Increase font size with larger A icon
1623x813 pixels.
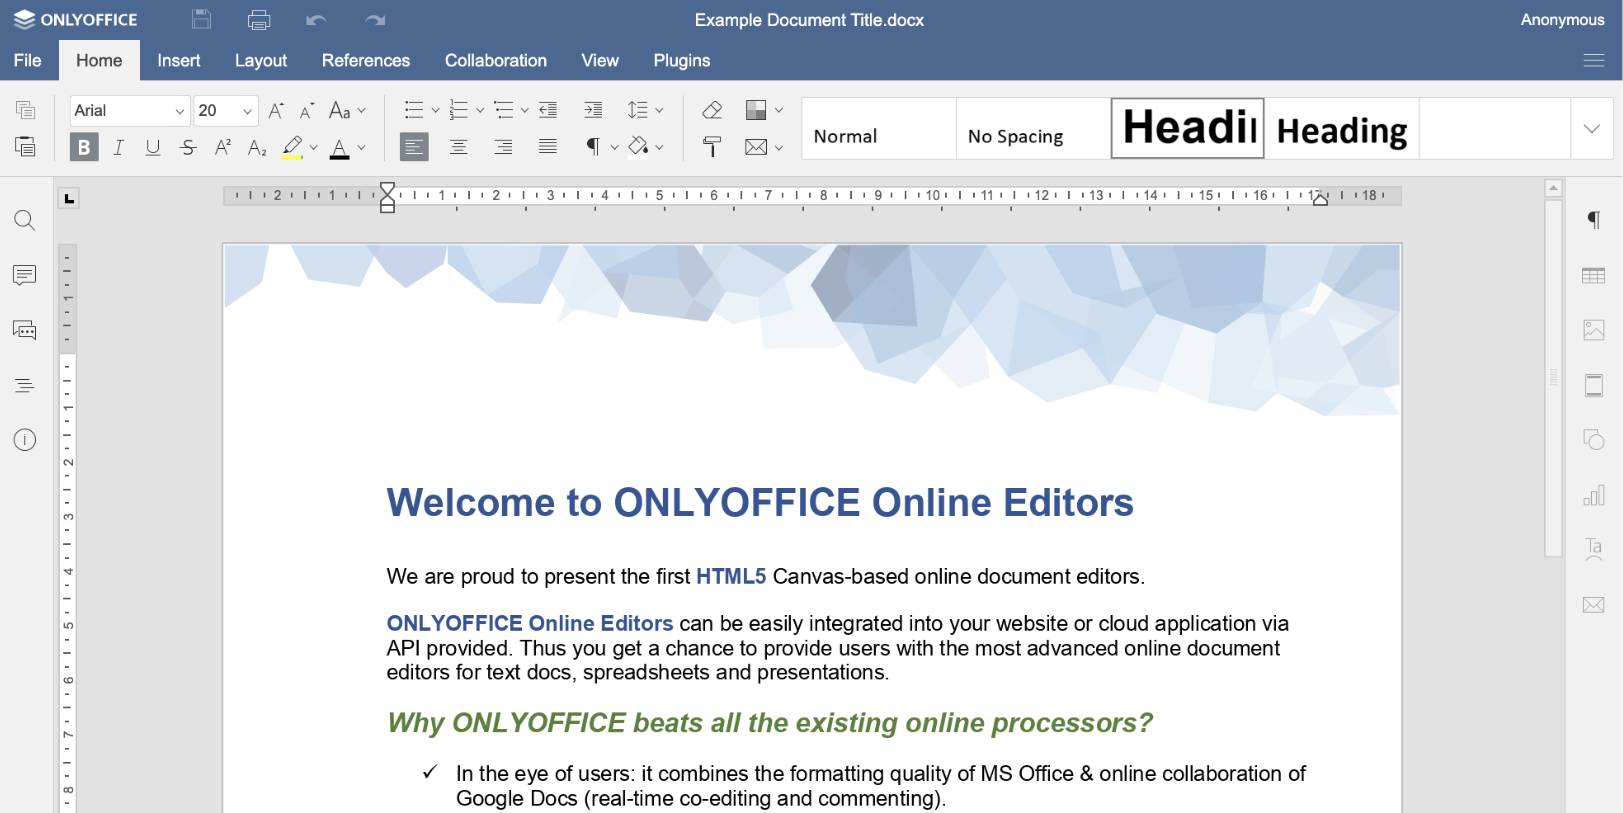coord(276,110)
